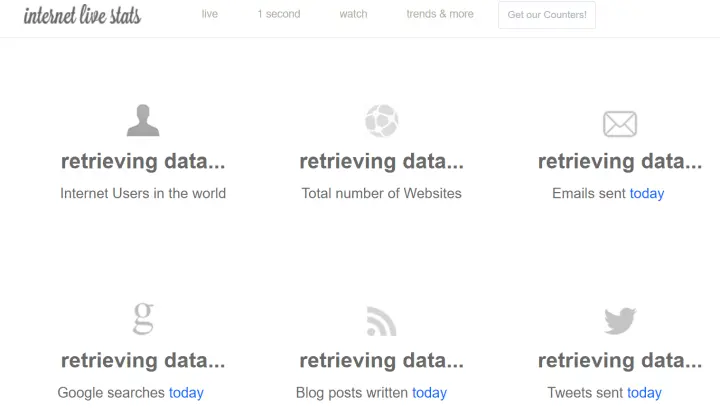Click the Internet Users in the world label

(143, 193)
